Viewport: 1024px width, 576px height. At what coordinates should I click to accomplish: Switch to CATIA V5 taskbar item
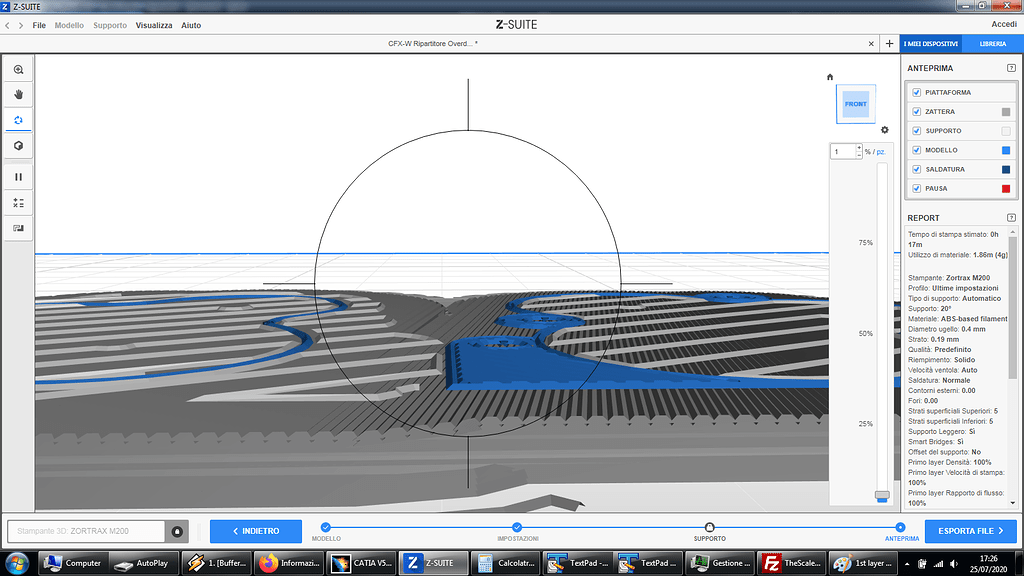click(361, 564)
